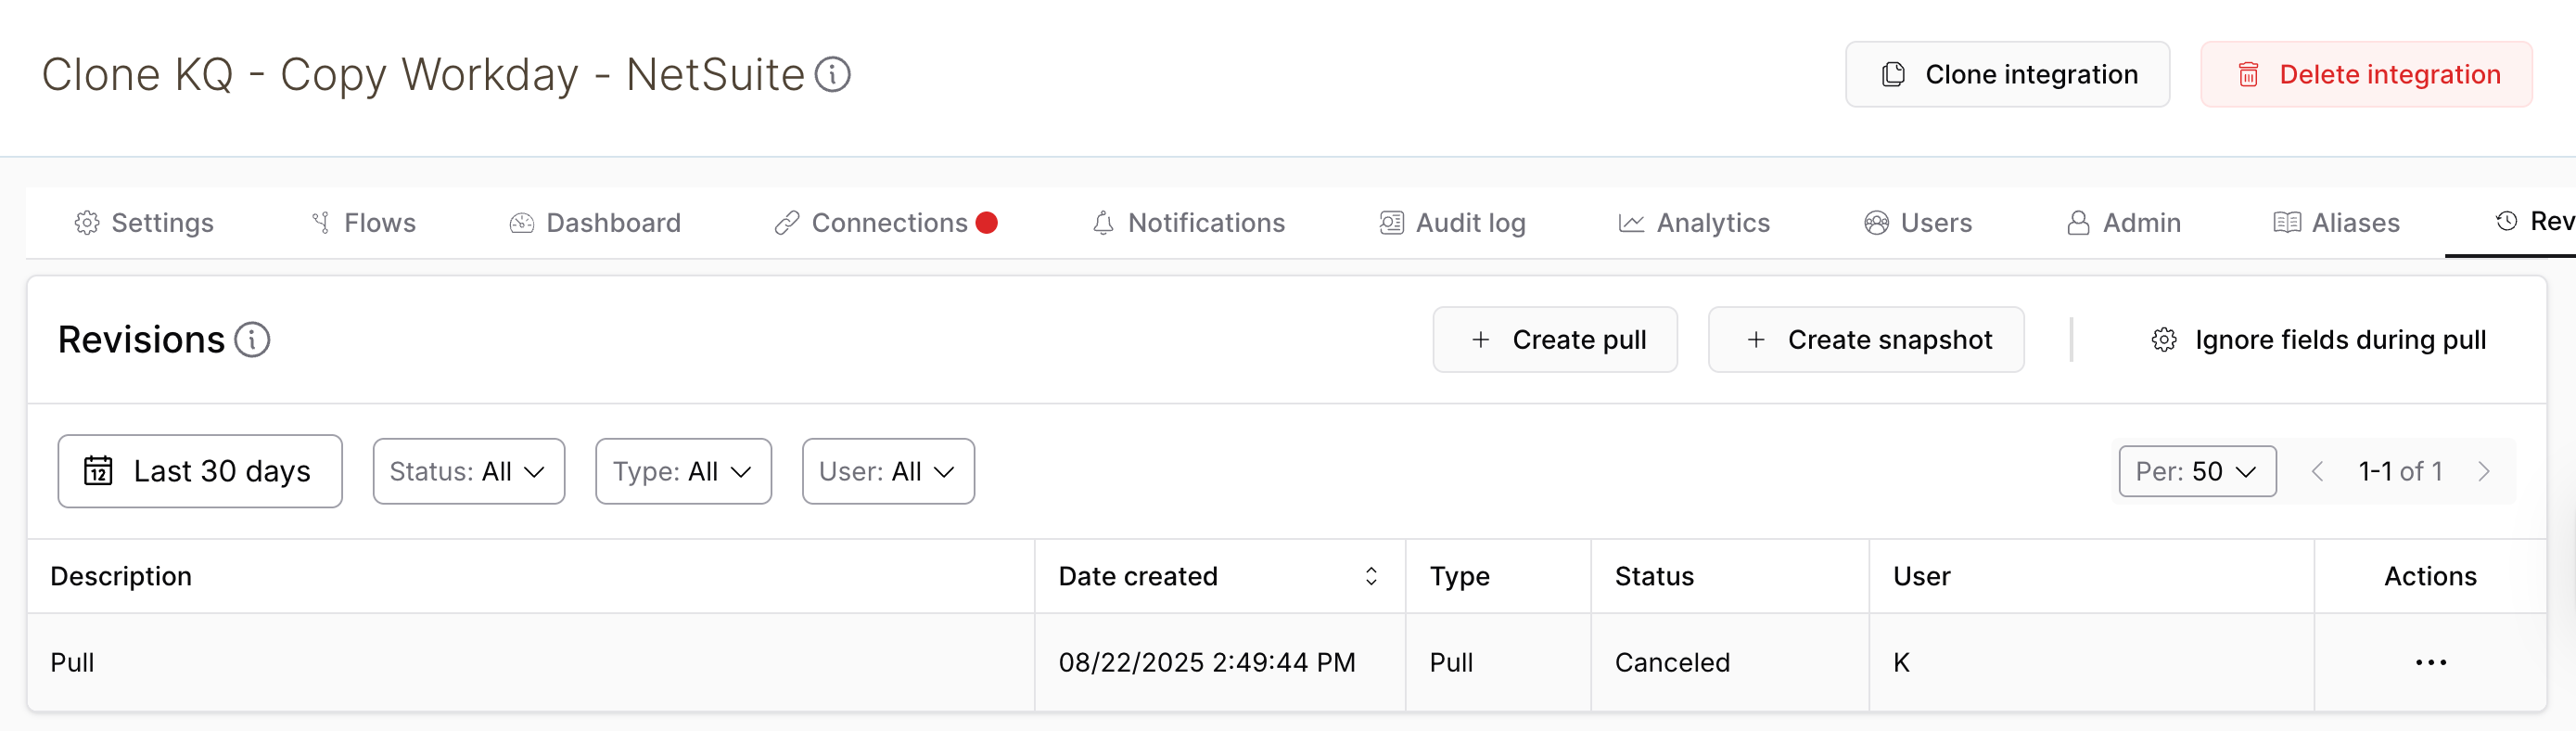This screenshot has width=2576, height=731.
Task: Click the trash icon on Delete integration
Action: tap(2248, 75)
